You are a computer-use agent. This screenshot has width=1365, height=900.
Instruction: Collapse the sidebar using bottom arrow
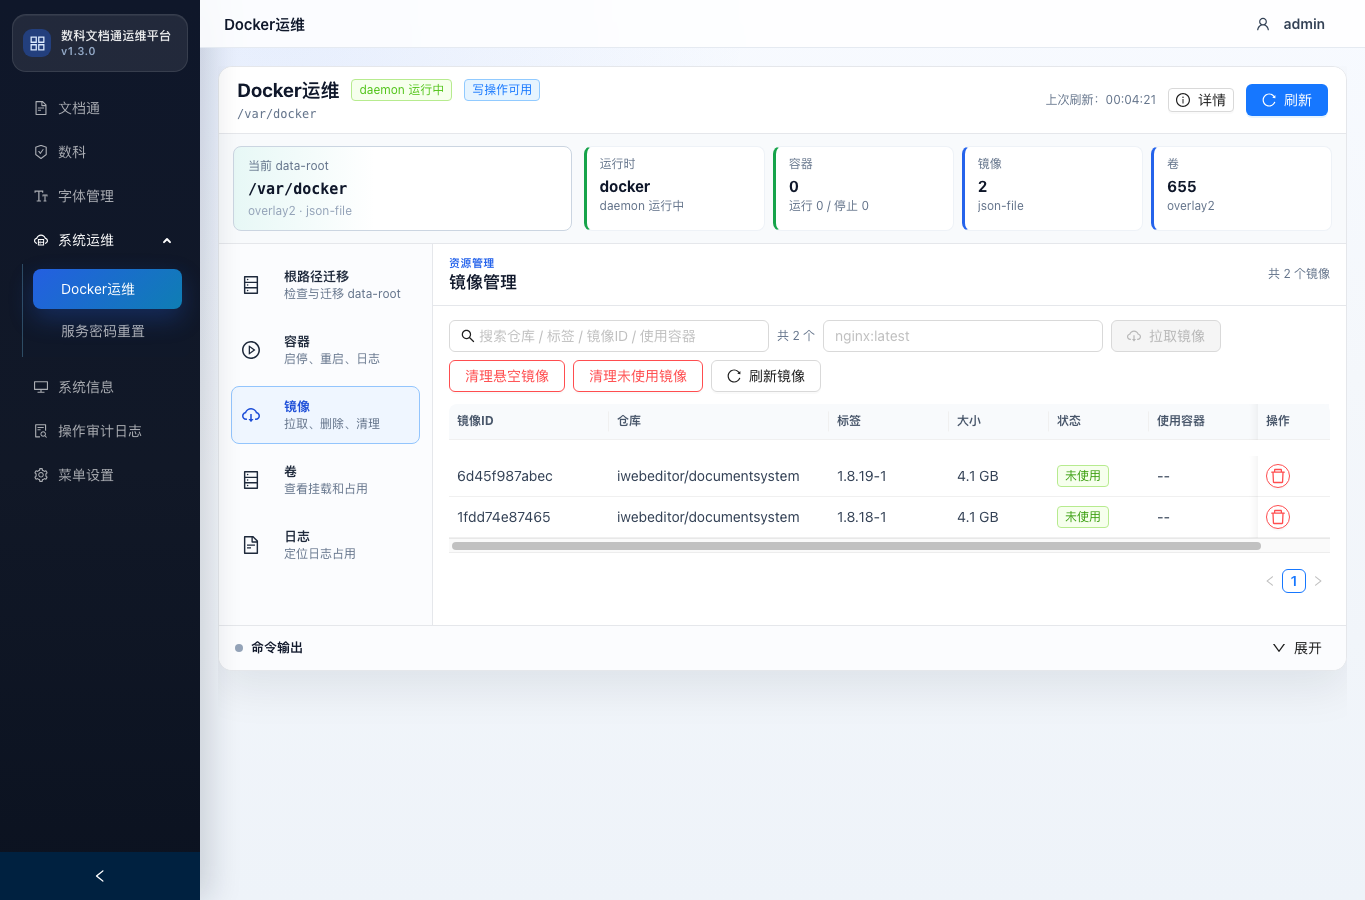(100, 876)
